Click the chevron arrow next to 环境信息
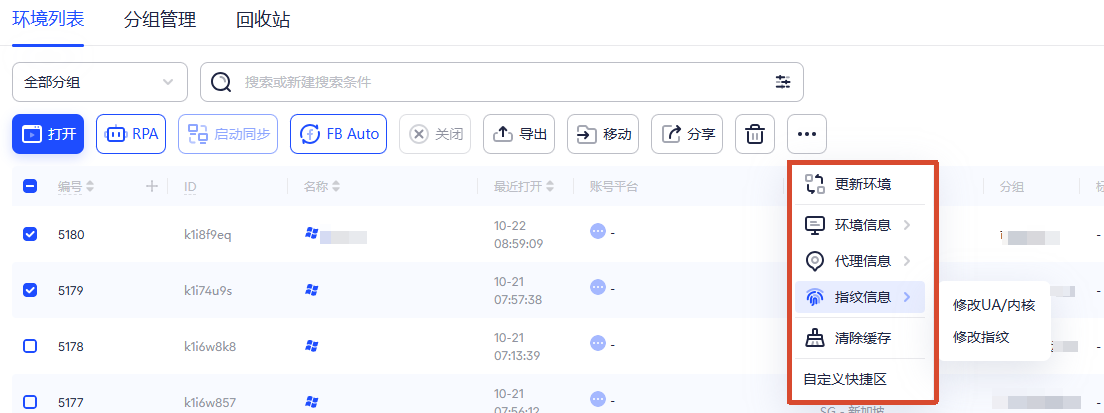1104x413 pixels. 907,225
